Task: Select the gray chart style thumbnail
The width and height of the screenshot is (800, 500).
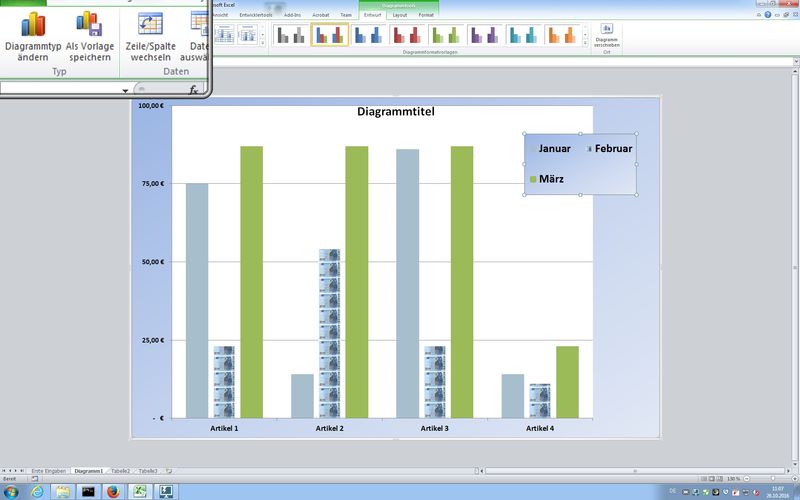Action: [x=290, y=36]
